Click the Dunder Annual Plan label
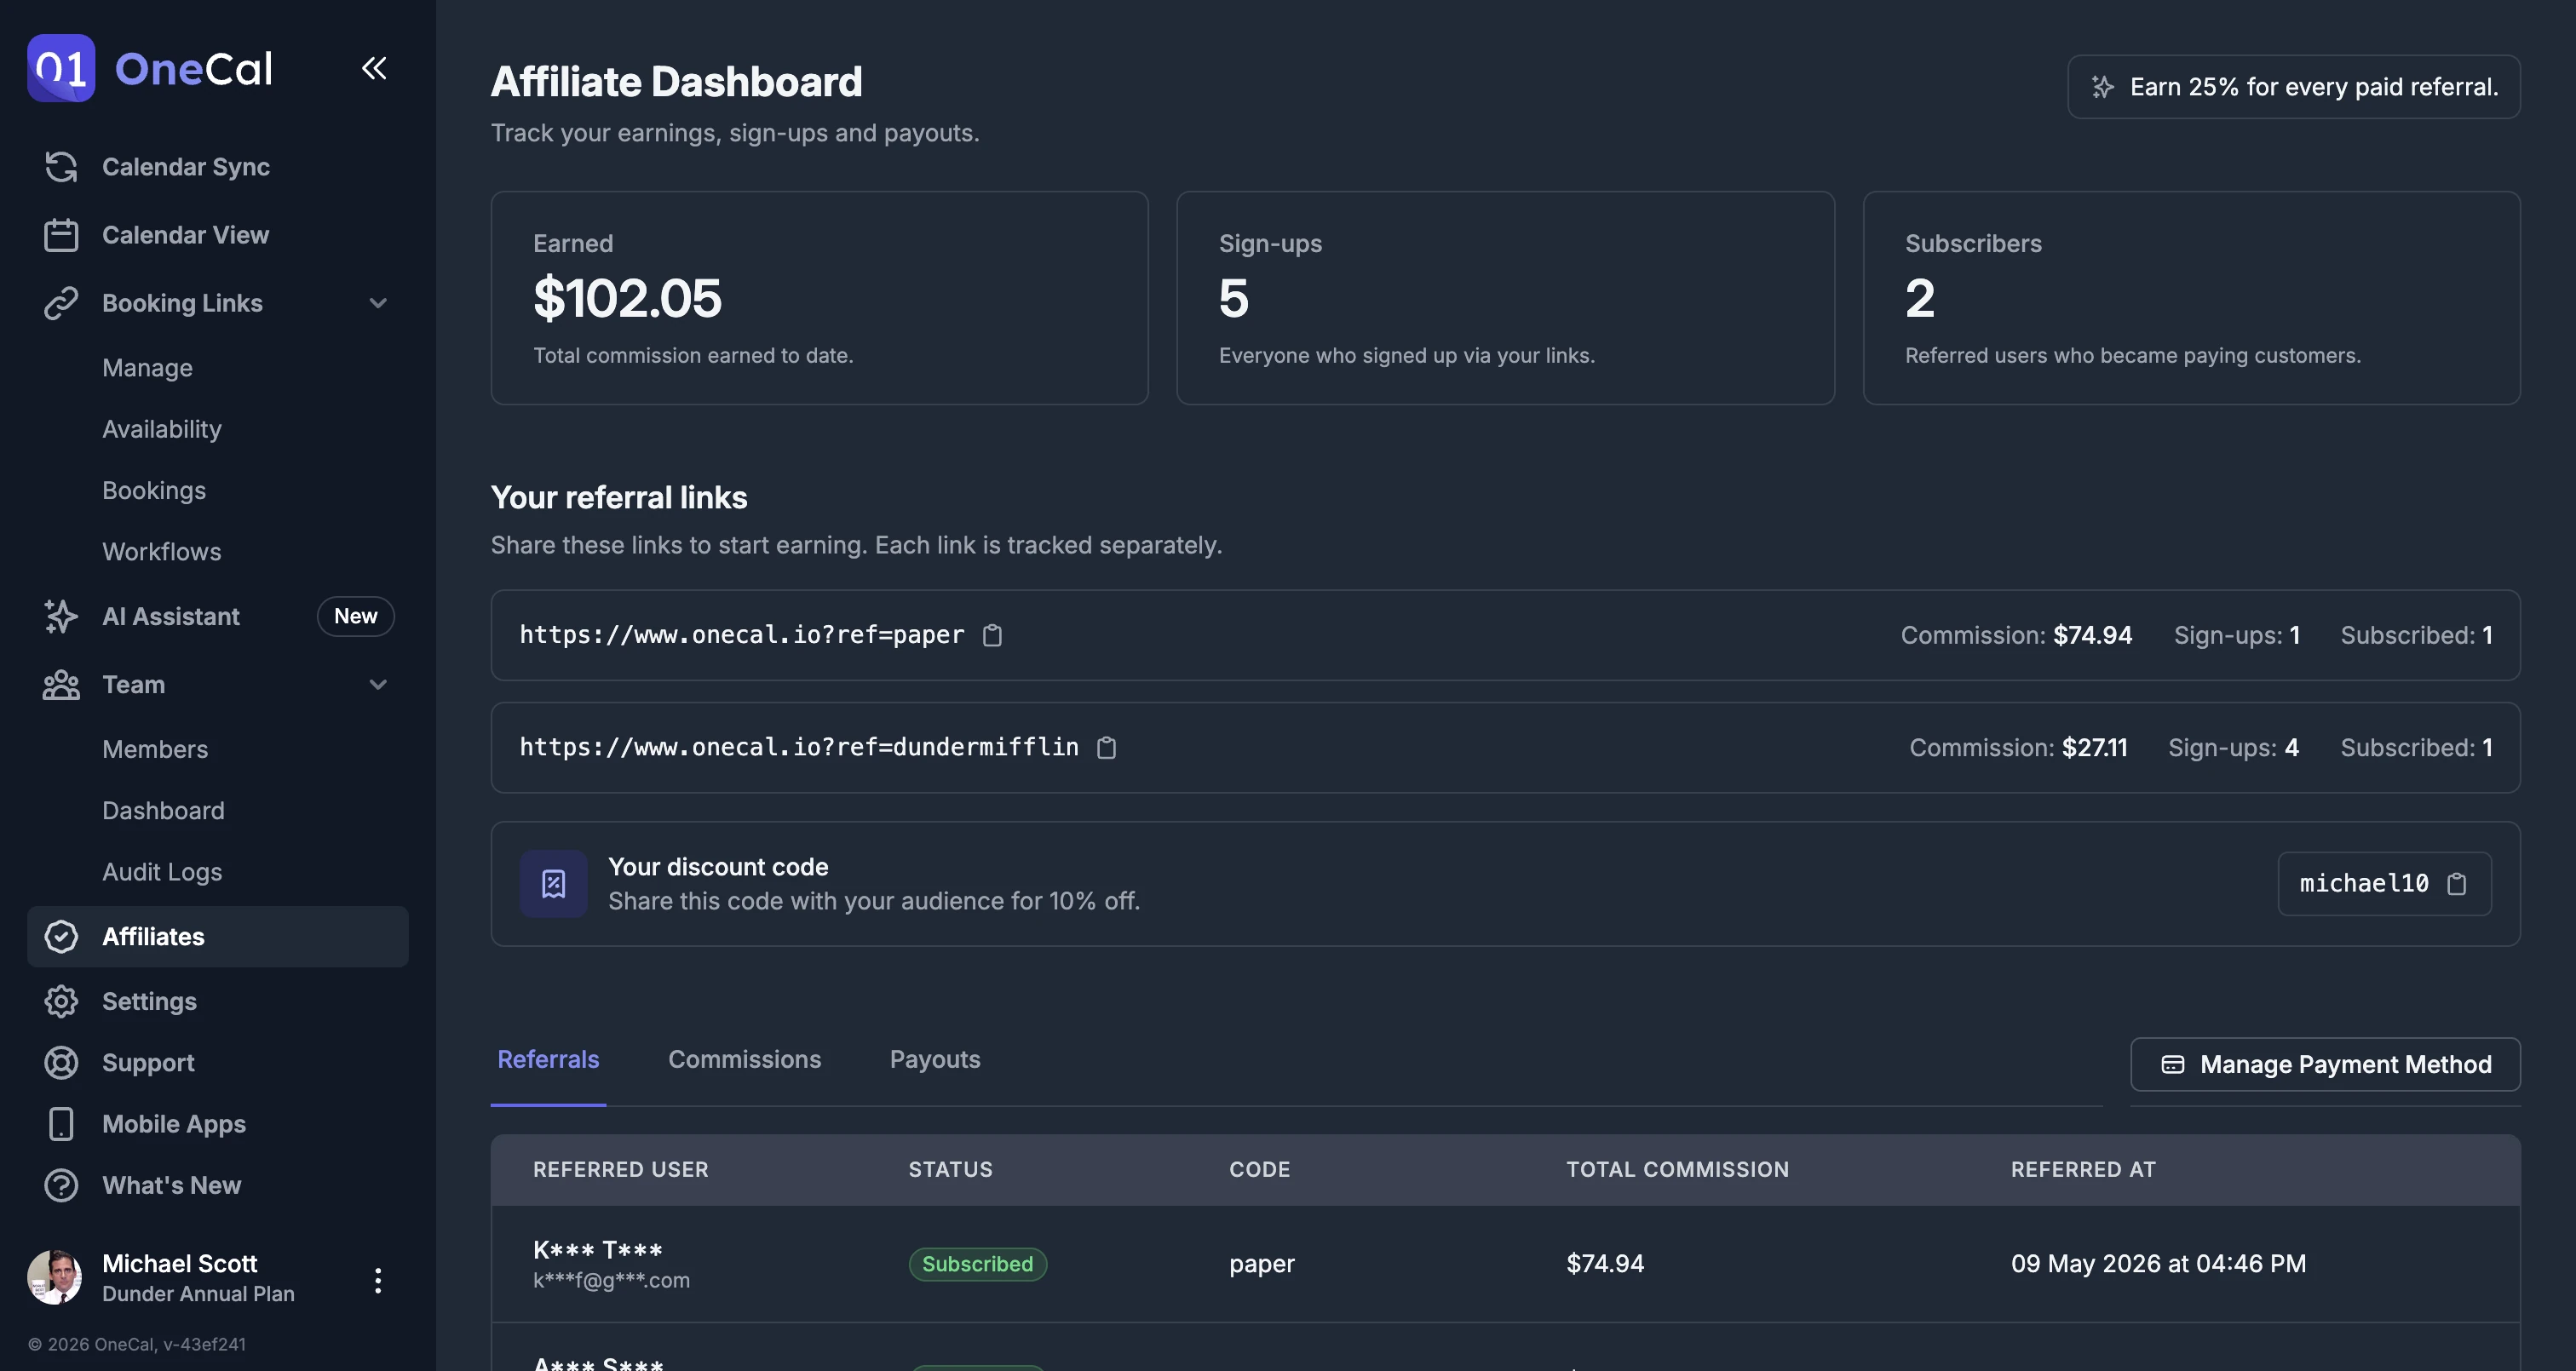2576x1371 pixels. [198, 1294]
